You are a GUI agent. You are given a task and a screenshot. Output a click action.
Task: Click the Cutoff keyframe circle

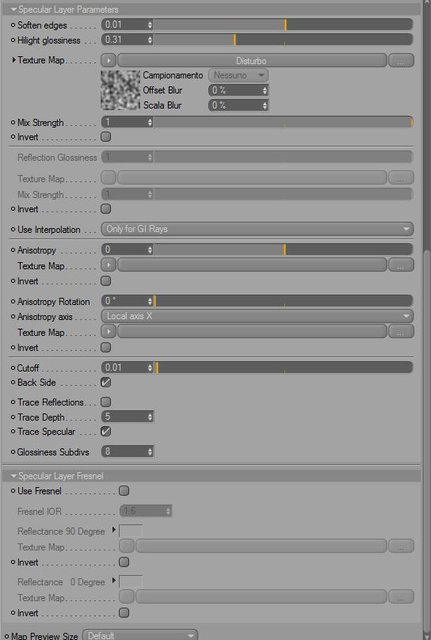point(13,368)
